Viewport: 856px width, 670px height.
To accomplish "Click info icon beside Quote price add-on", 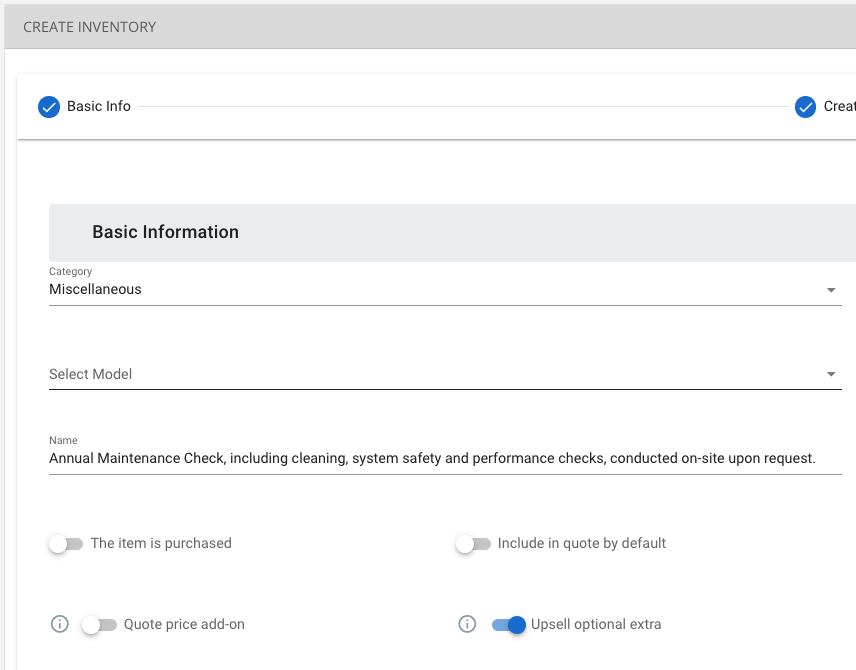I will pos(60,624).
